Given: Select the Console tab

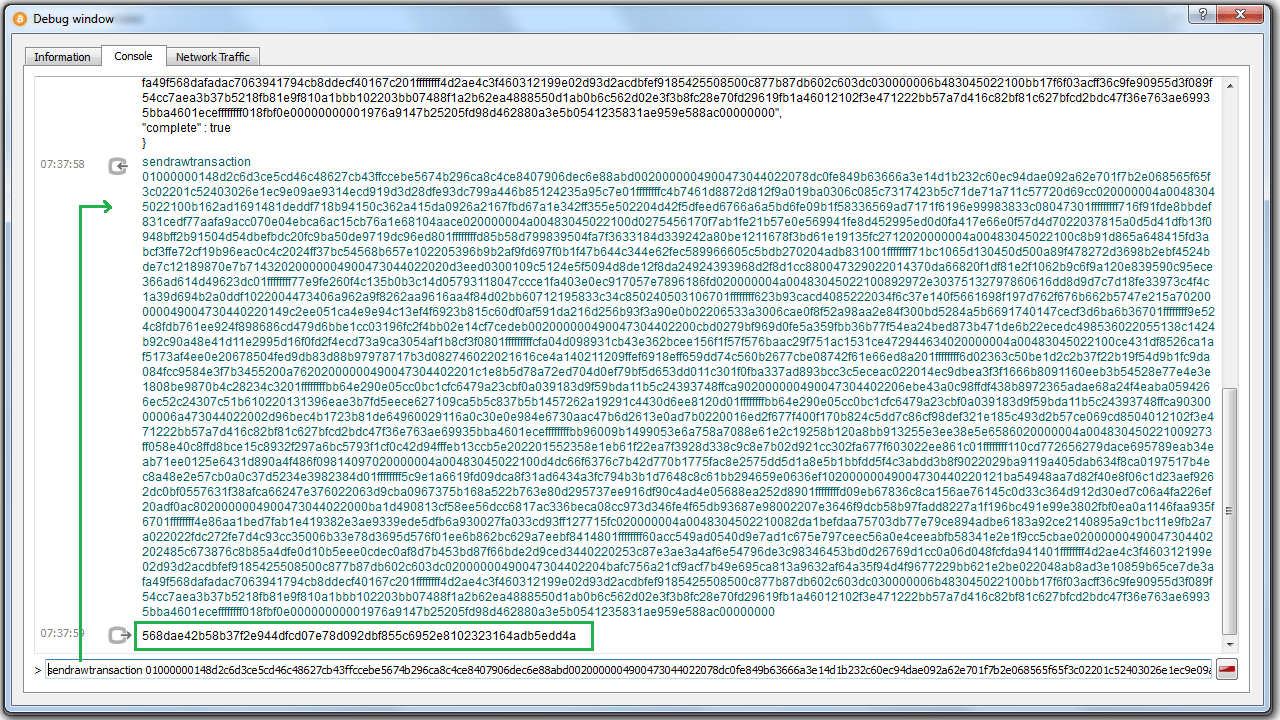Looking at the screenshot, I should click(133, 57).
